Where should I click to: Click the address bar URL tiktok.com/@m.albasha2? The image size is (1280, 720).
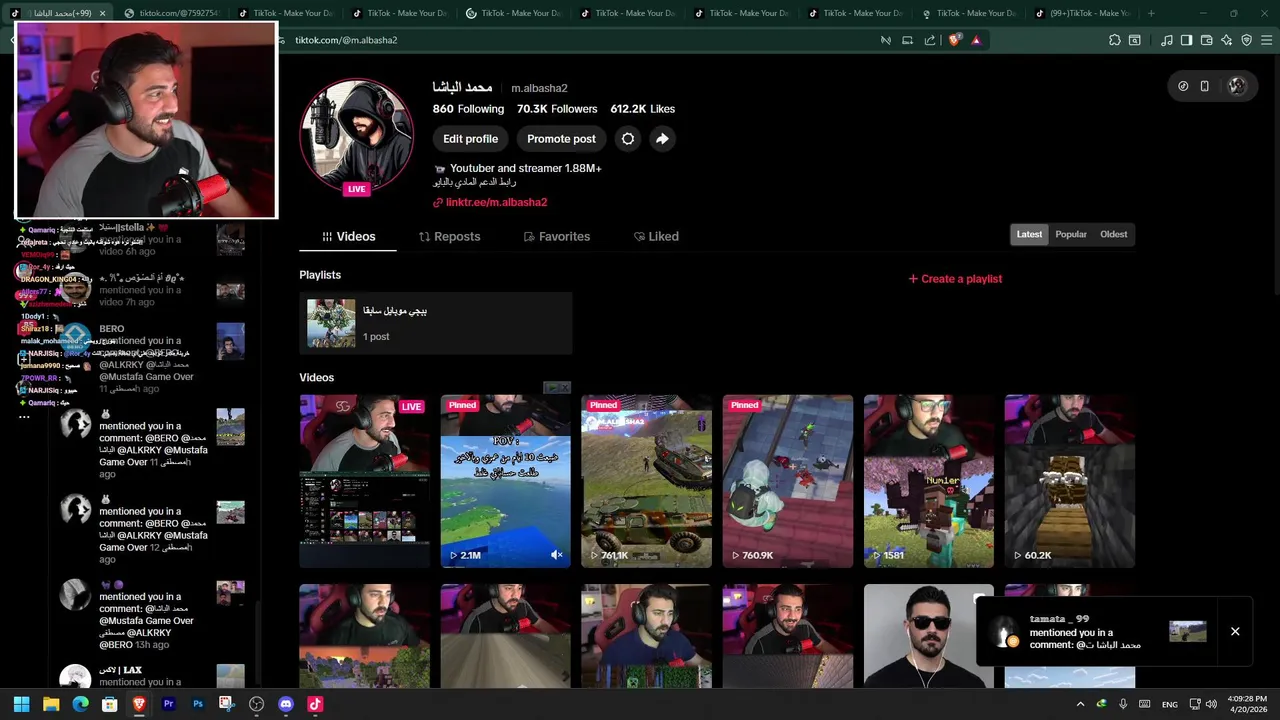pyautogui.click(x=346, y=40)
